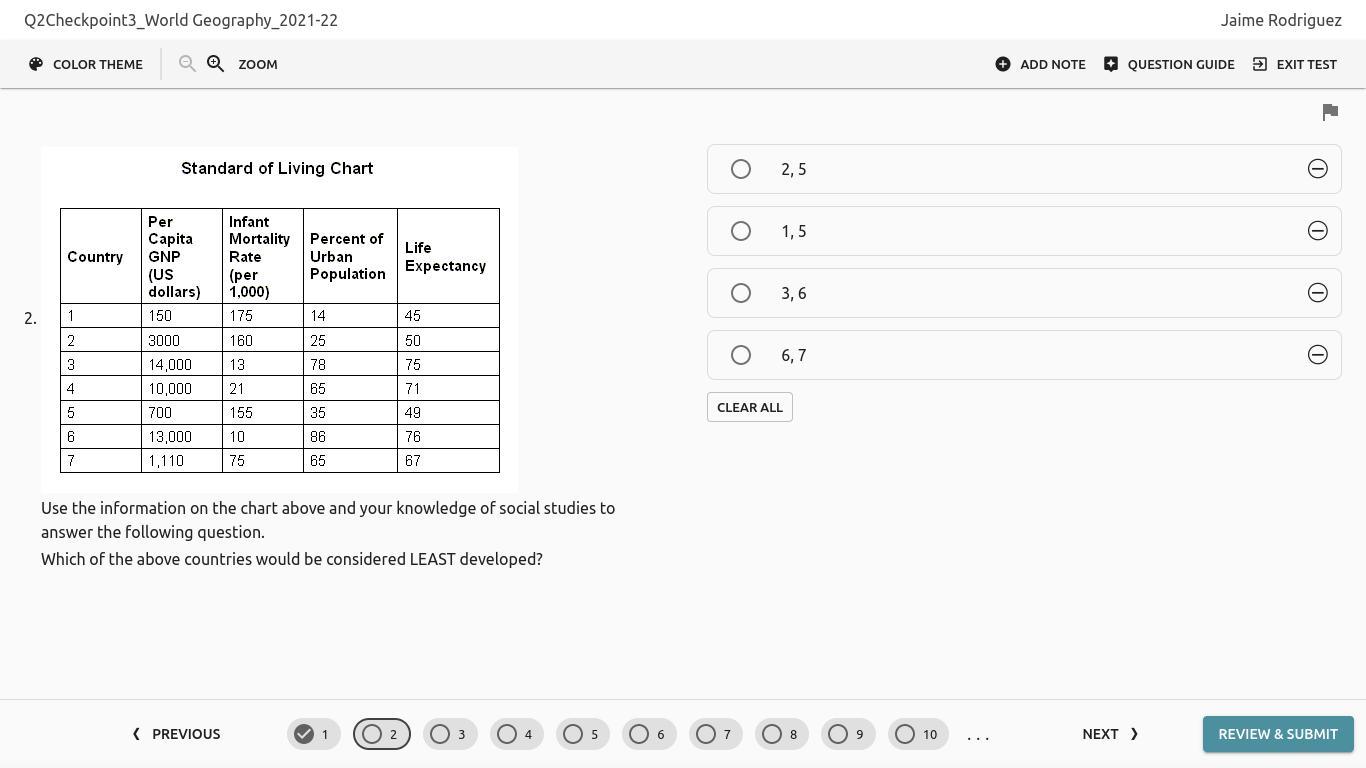Open the Question Guide icon
The height and width of the screenshot is (768, 1366).
pyautogui.click(x=1111, y=64)
